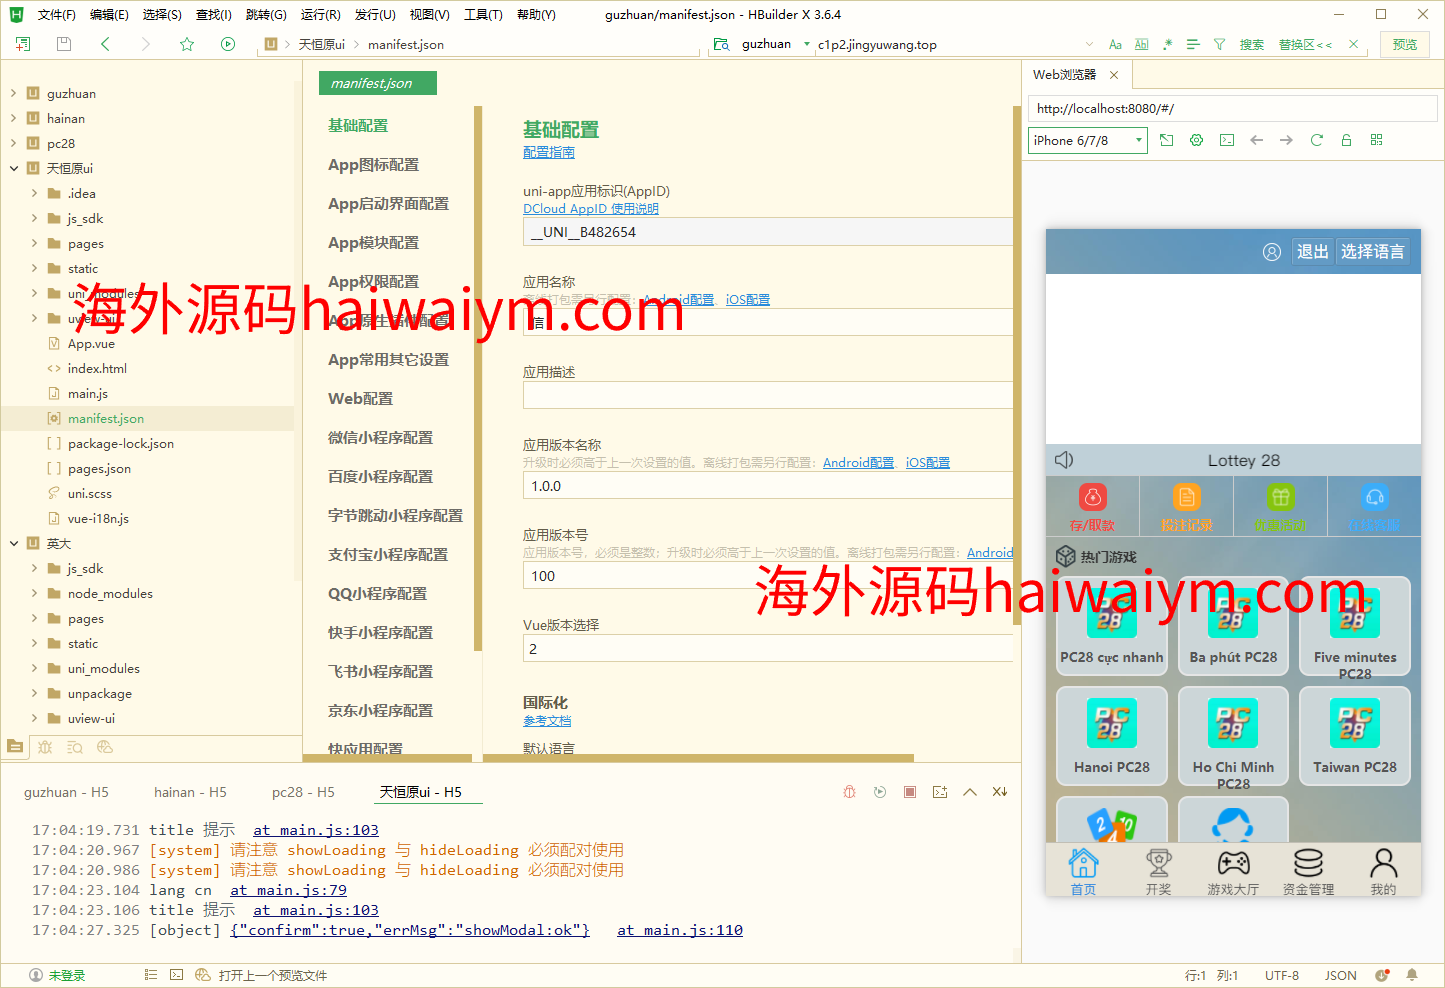The image size is (1445, 988).
Task: Open main.js in the project tree
Action: point(88,394)
